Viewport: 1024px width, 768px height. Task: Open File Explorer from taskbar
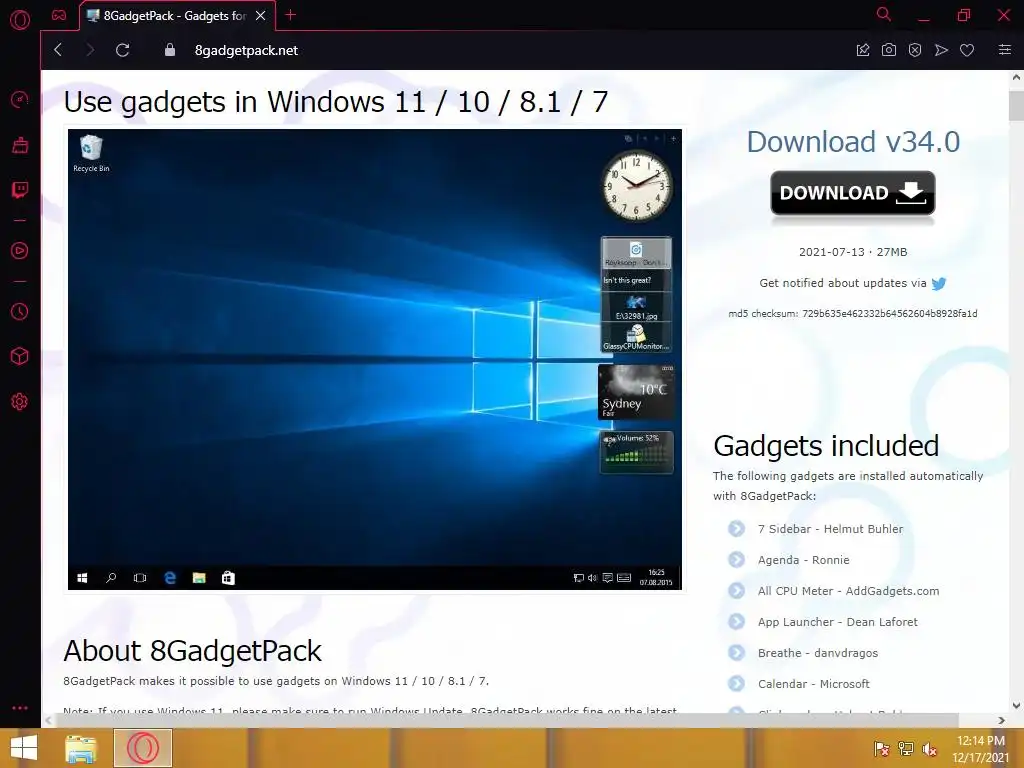(81, 748)
